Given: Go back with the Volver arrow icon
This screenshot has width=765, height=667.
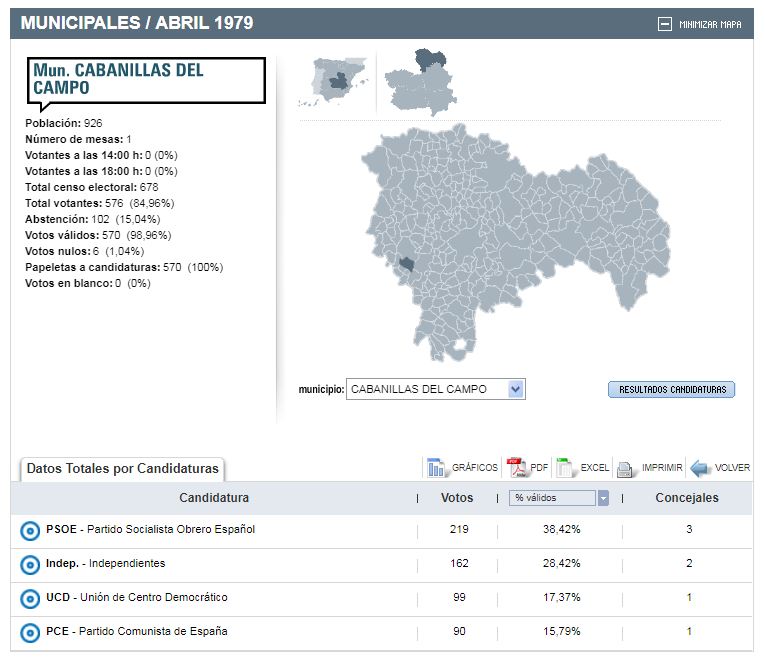Looking at the screenshot, I should (700, 468).
